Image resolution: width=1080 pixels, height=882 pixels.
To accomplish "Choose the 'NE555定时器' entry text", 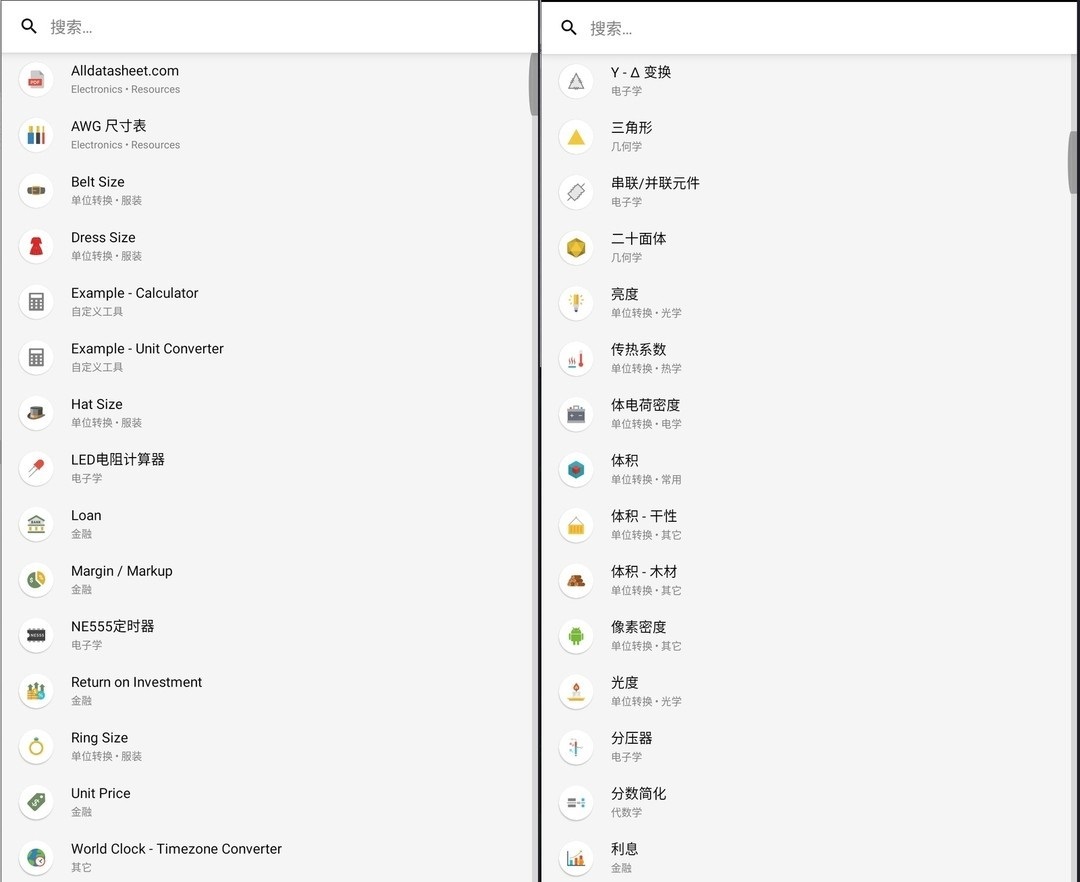I will point(112,626).
